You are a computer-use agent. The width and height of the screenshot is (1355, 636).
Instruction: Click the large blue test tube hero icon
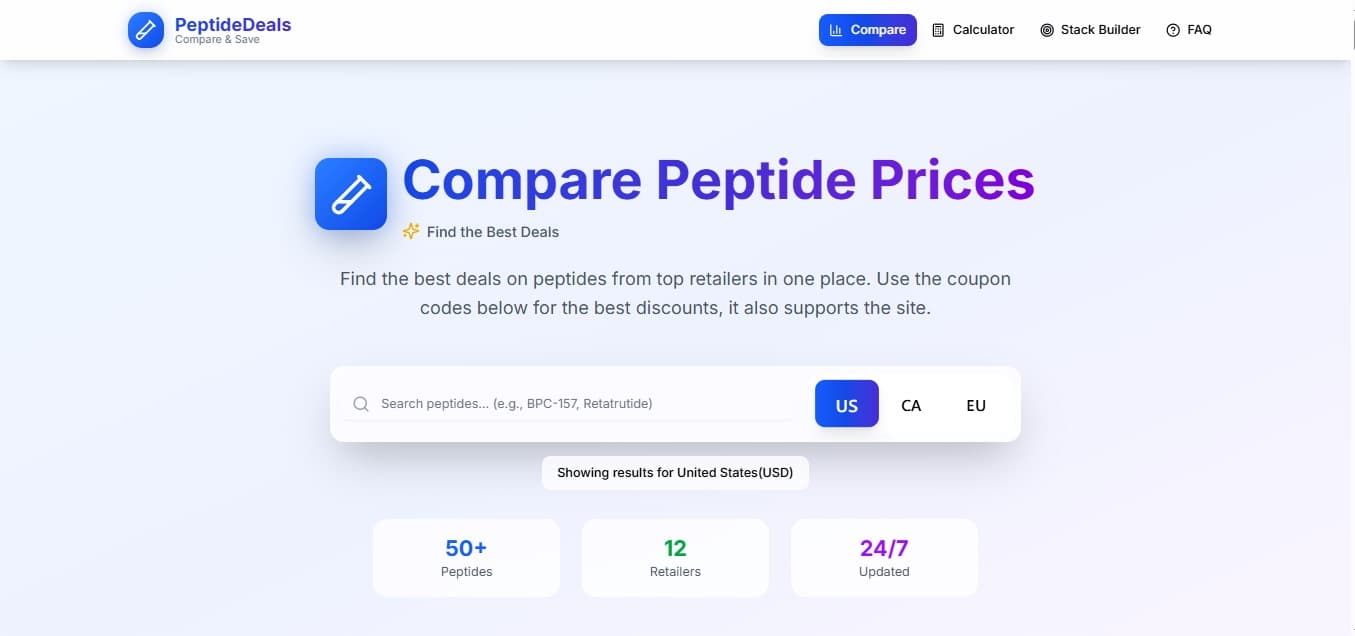pos(350,193)
